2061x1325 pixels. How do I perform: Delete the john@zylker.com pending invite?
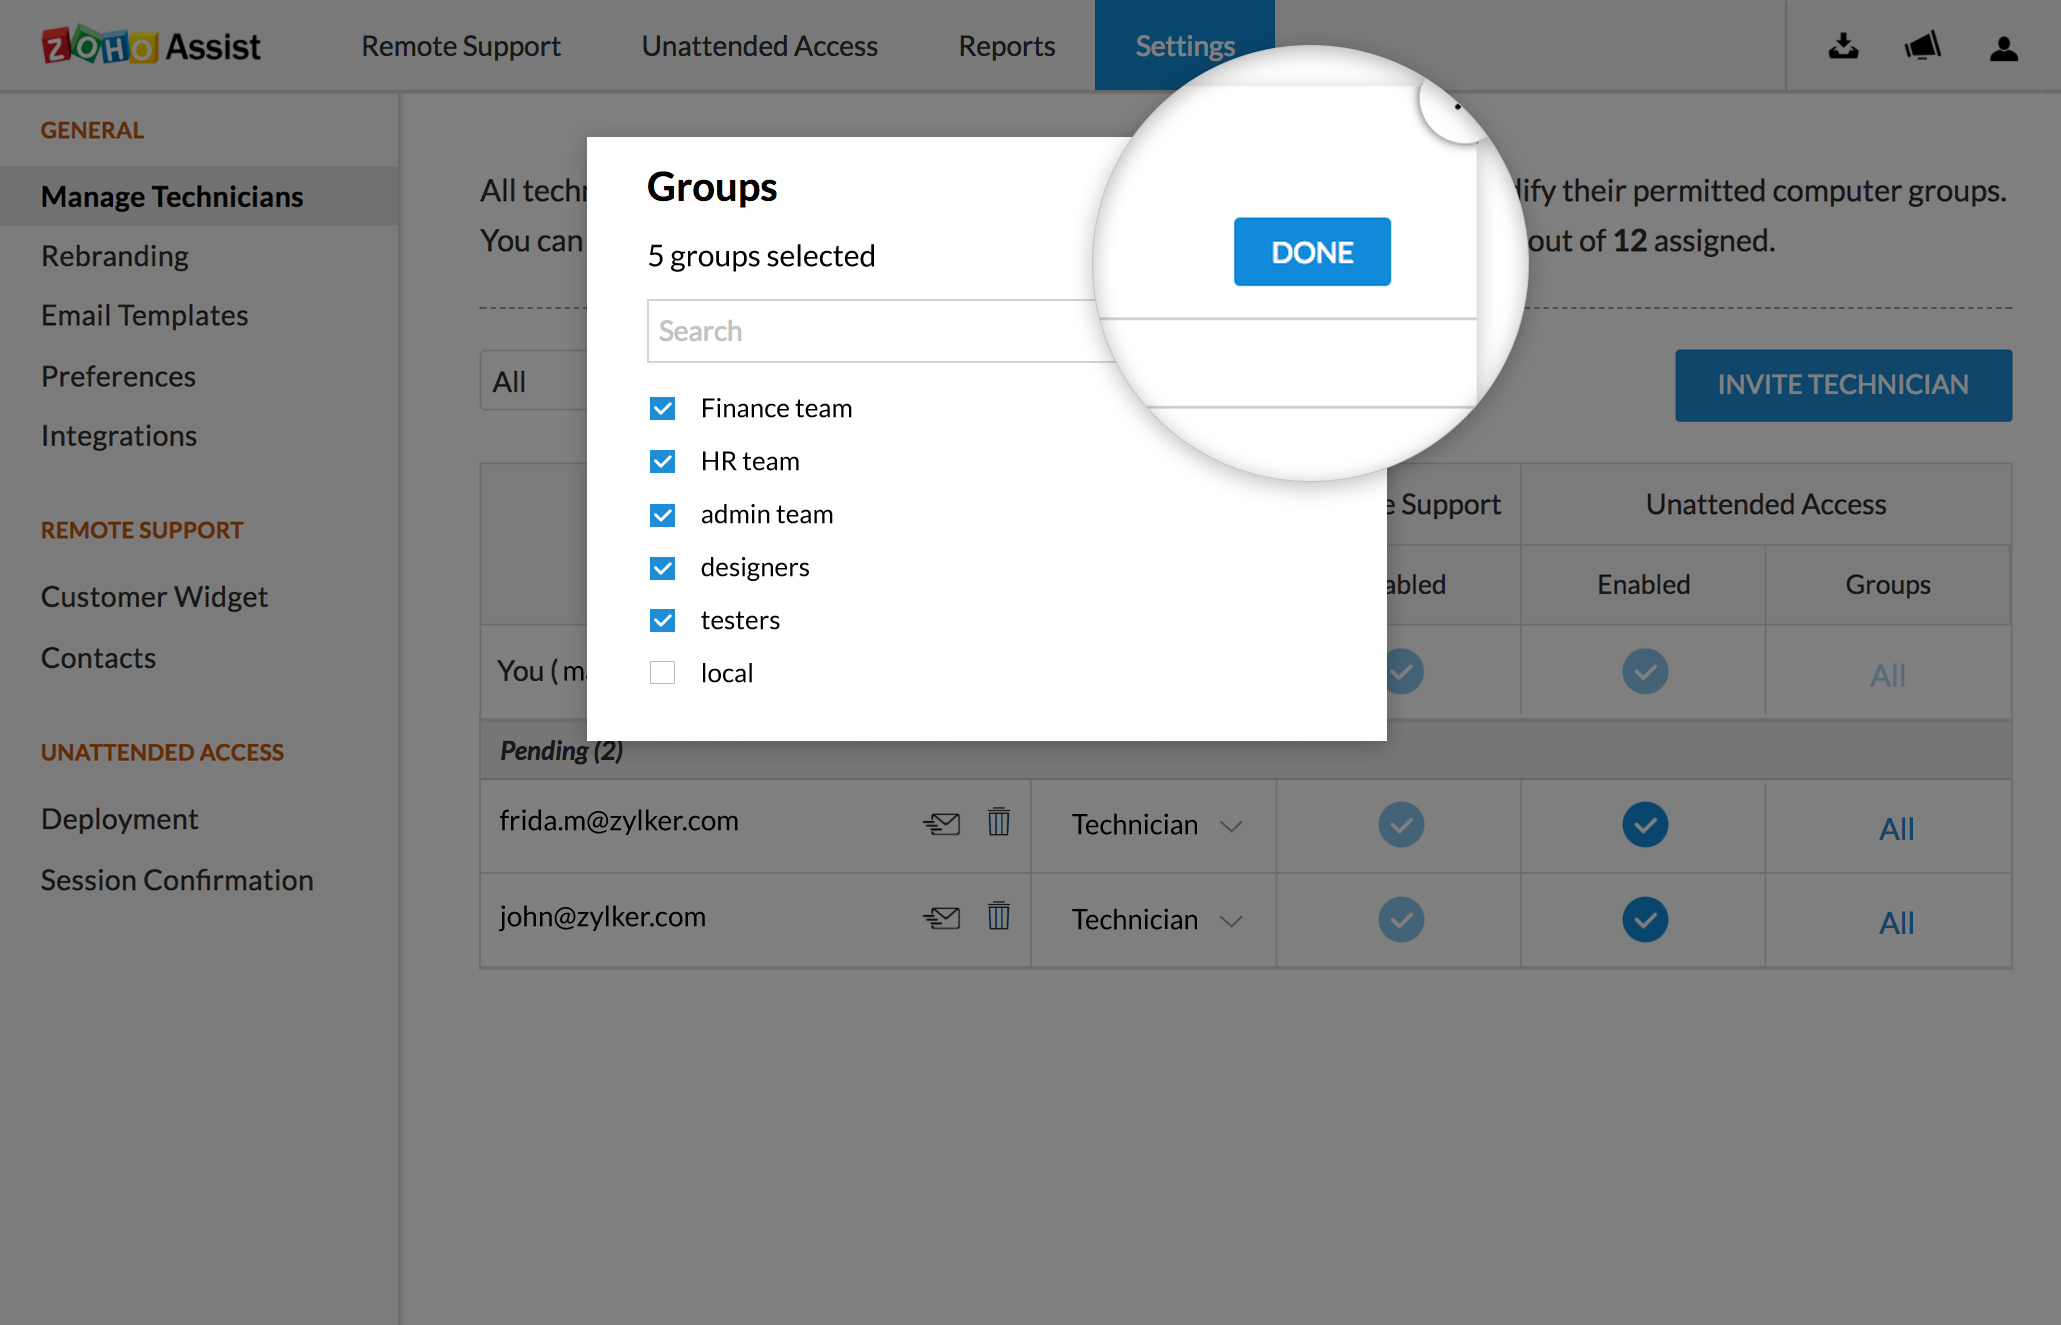(998, 916)
